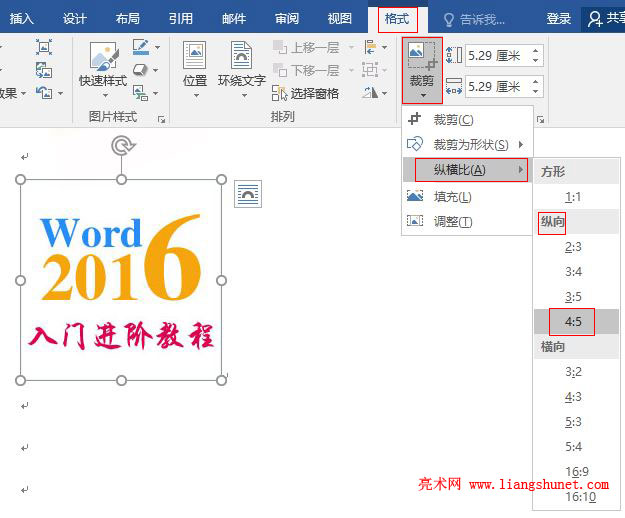Expand the align dropdown arrow
This screenshot has width=625, height=518.
(x=385, y=47)
